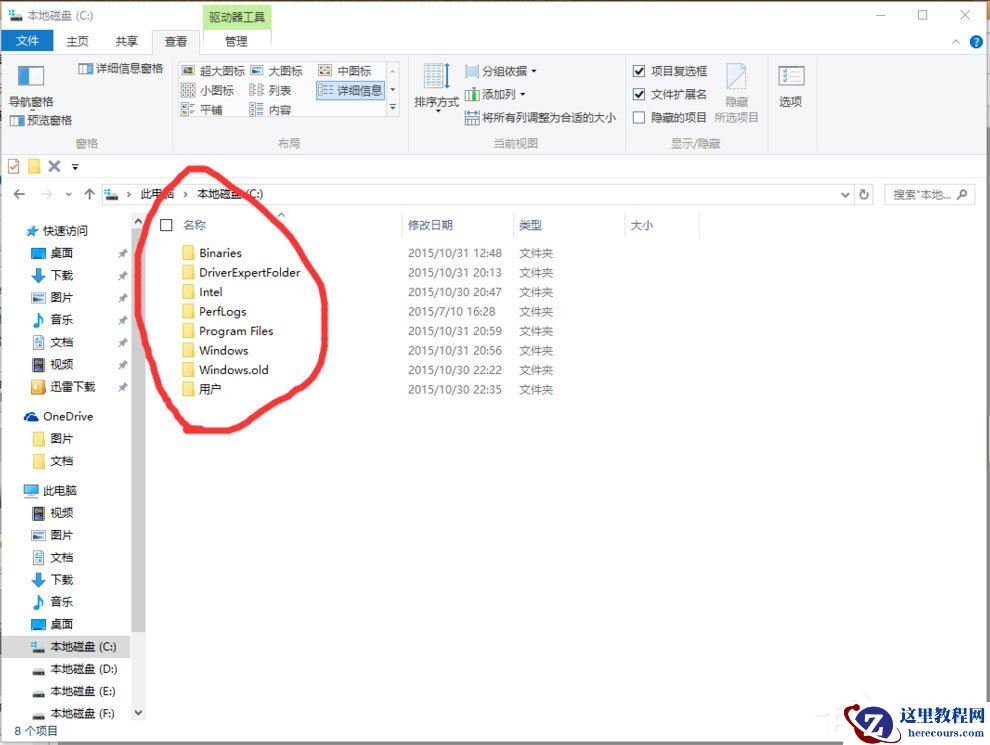Viewport: 990px width, 745px height.
Task: Navigate up using the up-arrow button
Action: (x=91, y=193)
